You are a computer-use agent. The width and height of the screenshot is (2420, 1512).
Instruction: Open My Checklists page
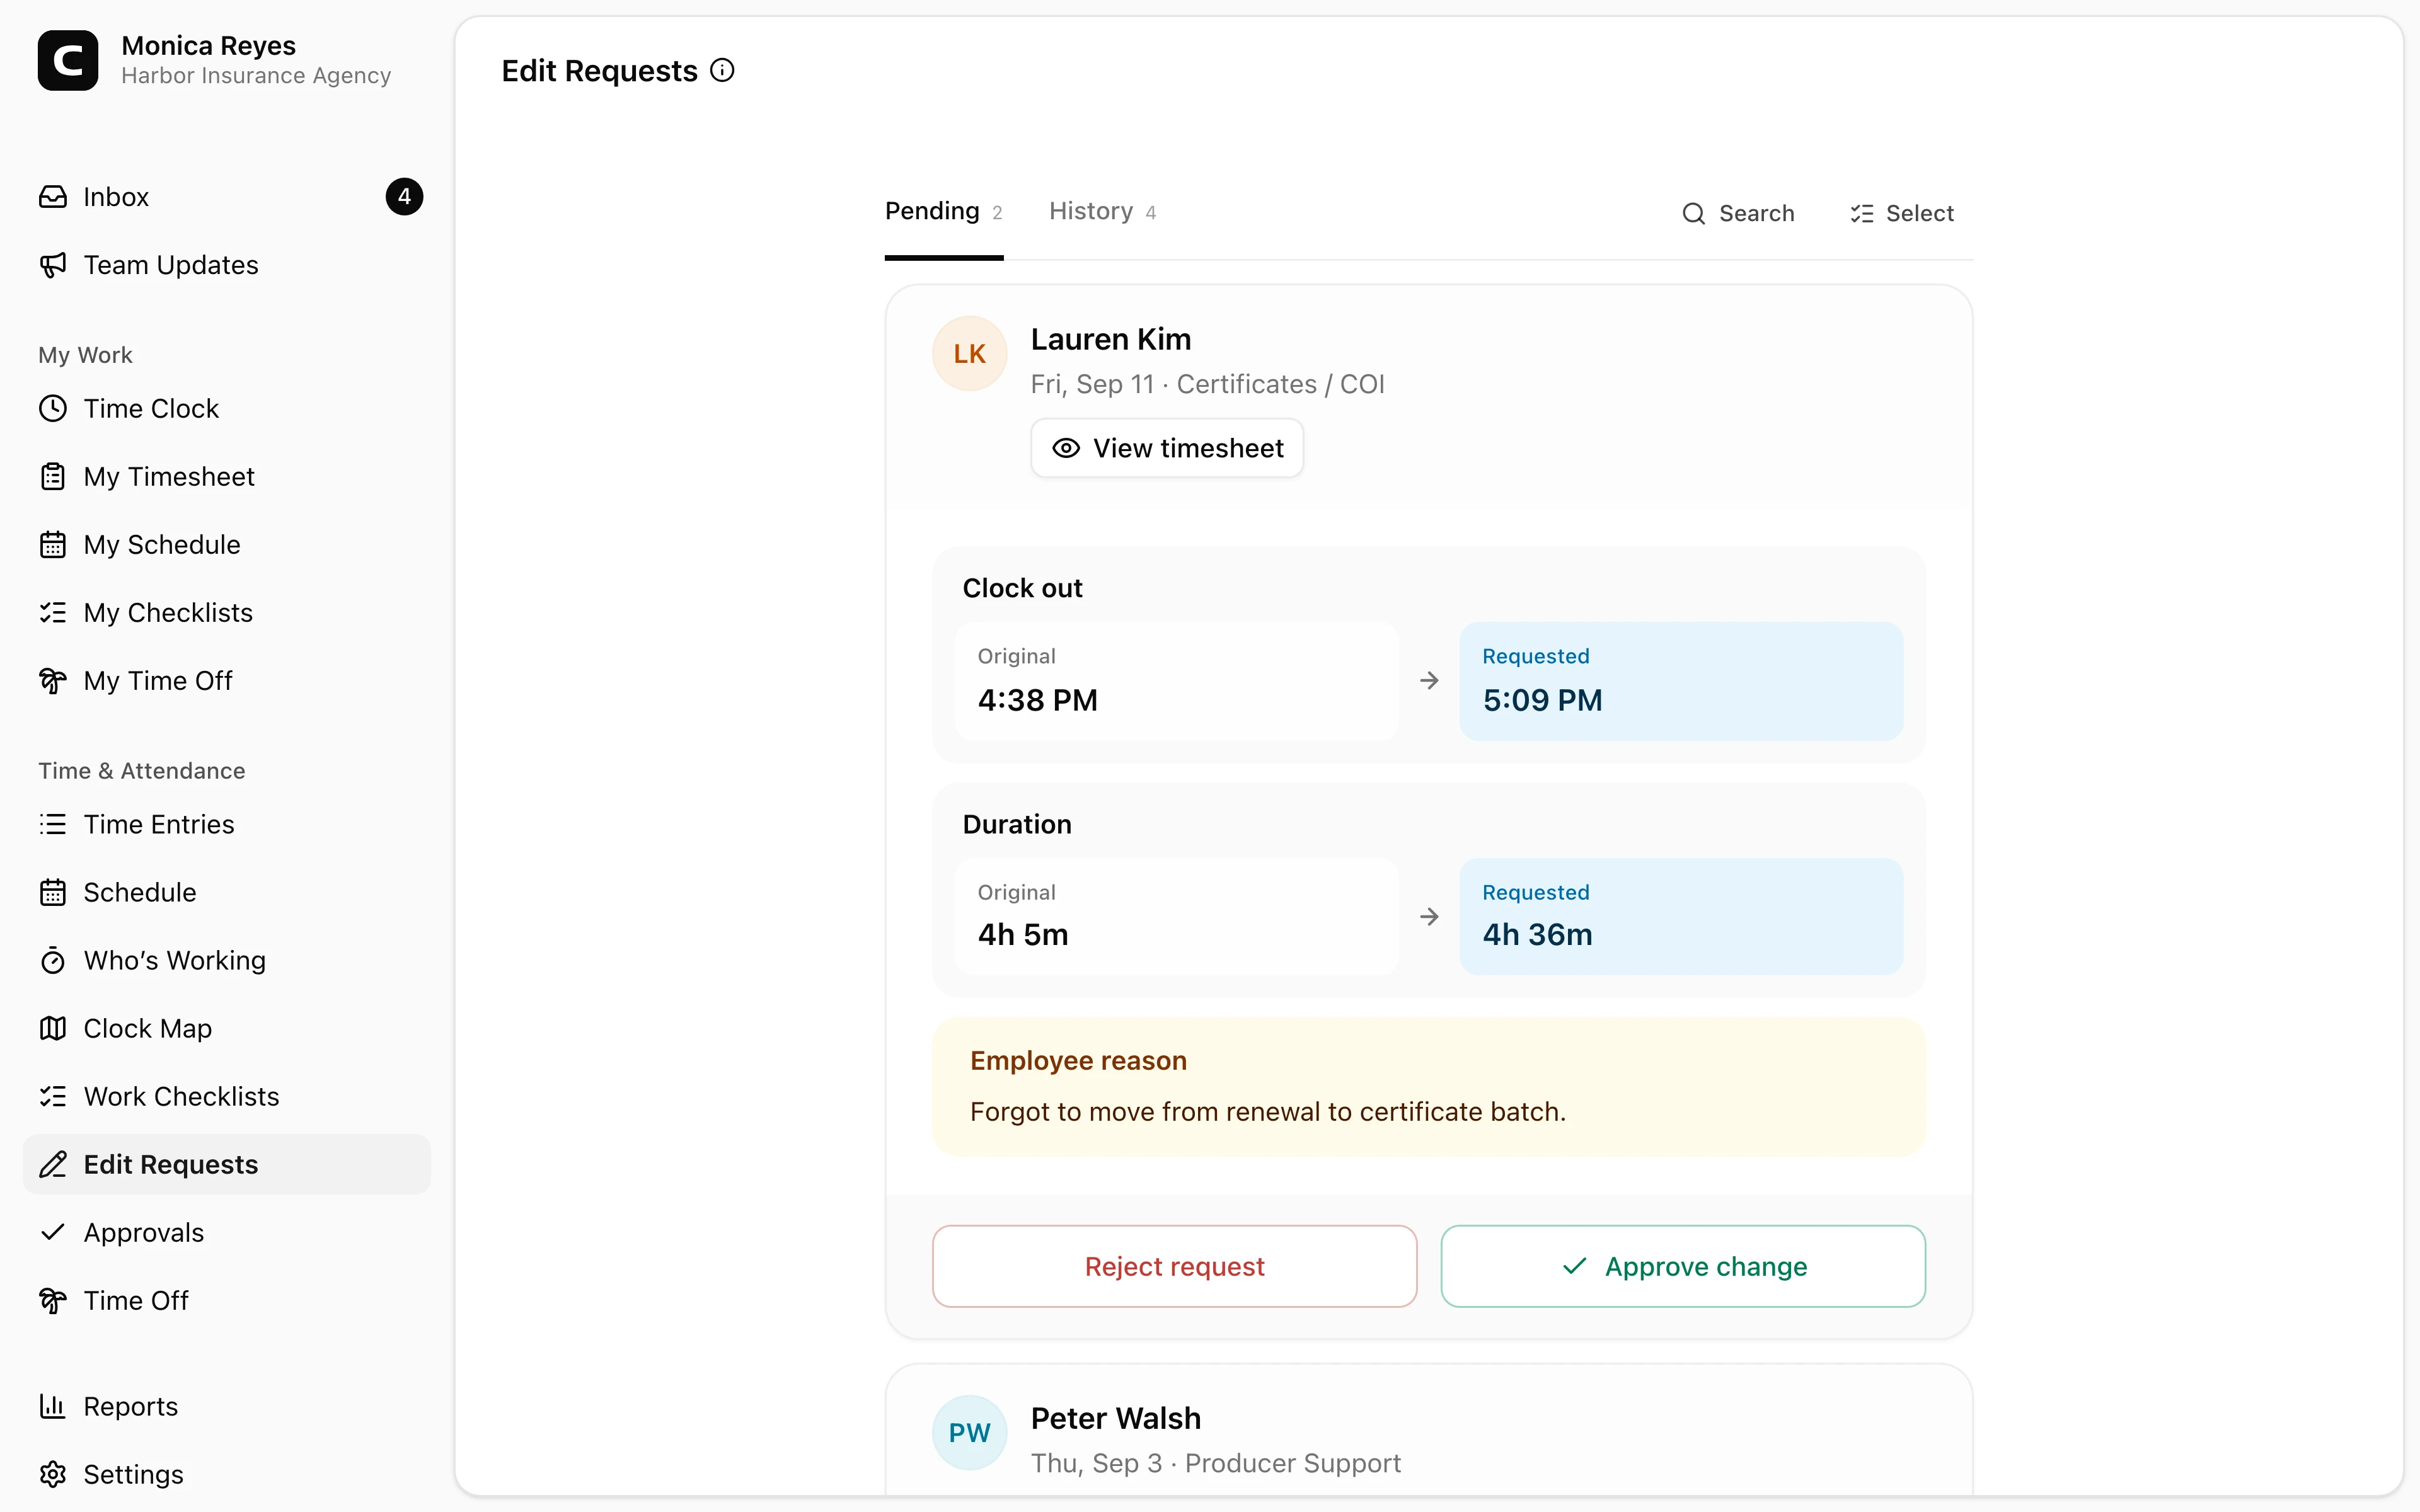227,613
